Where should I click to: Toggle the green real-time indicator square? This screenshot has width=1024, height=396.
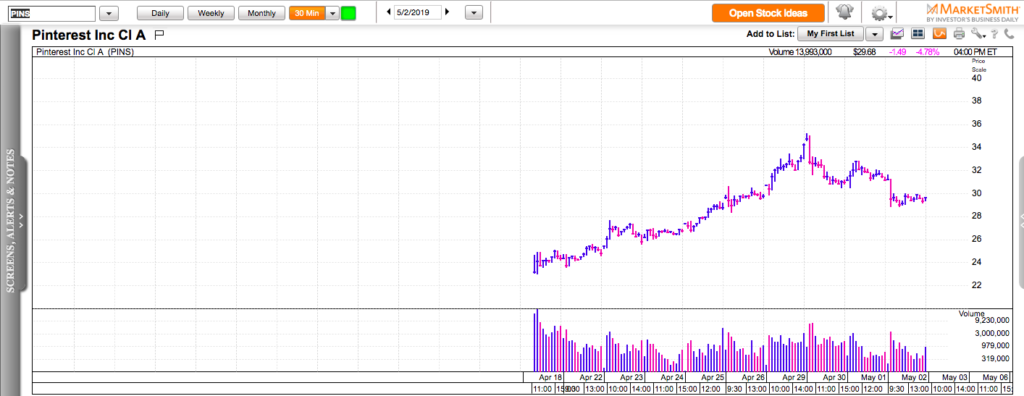pos(349,12)
